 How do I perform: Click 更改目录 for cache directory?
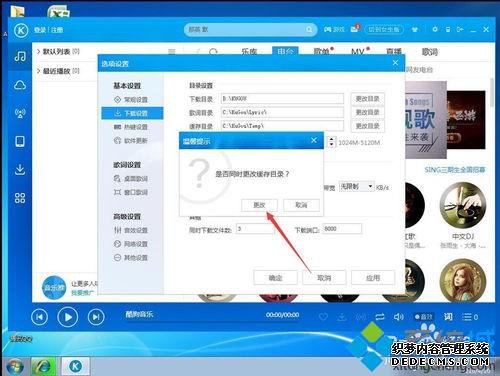pyautogui.click(x=367, y=126)
